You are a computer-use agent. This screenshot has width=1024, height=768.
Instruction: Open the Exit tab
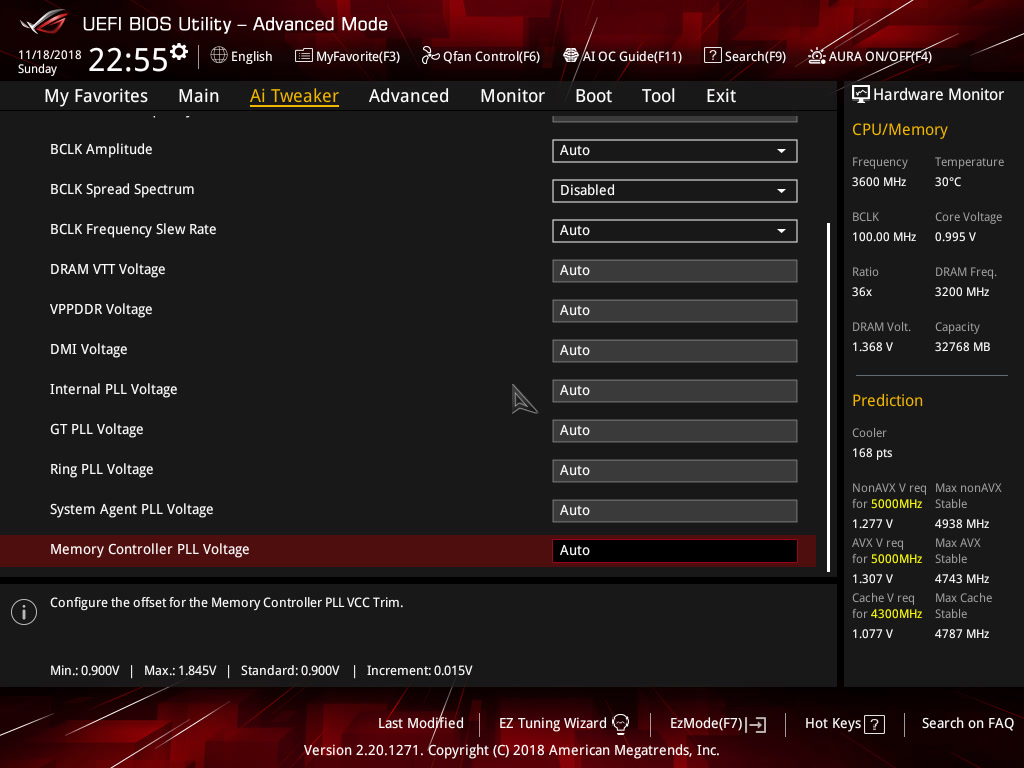click(x=721, y=96)
